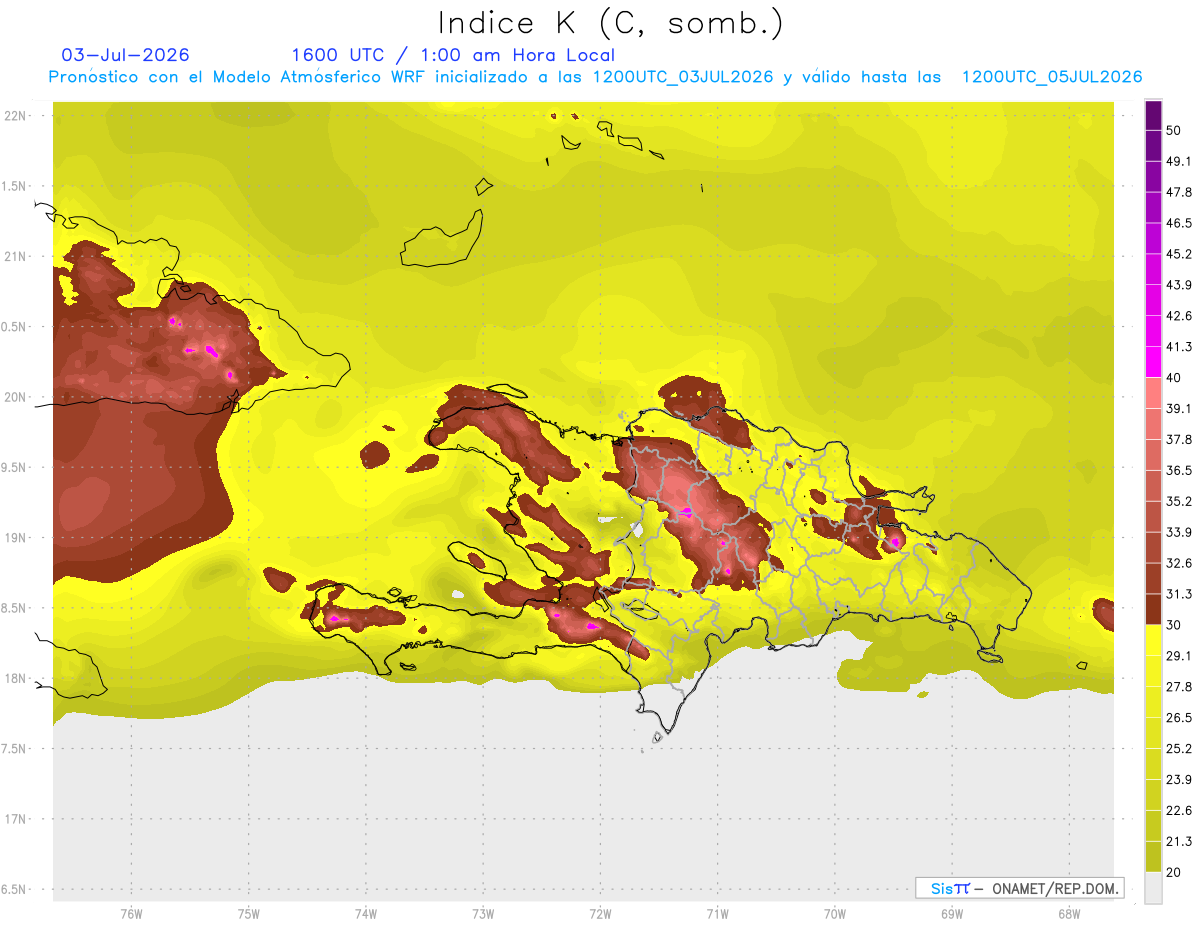Viewport: 1200px width, 927px height.
Task: Click the colorbar label "45.2"
Action: pyautogui.click(x=1179, y=254)
